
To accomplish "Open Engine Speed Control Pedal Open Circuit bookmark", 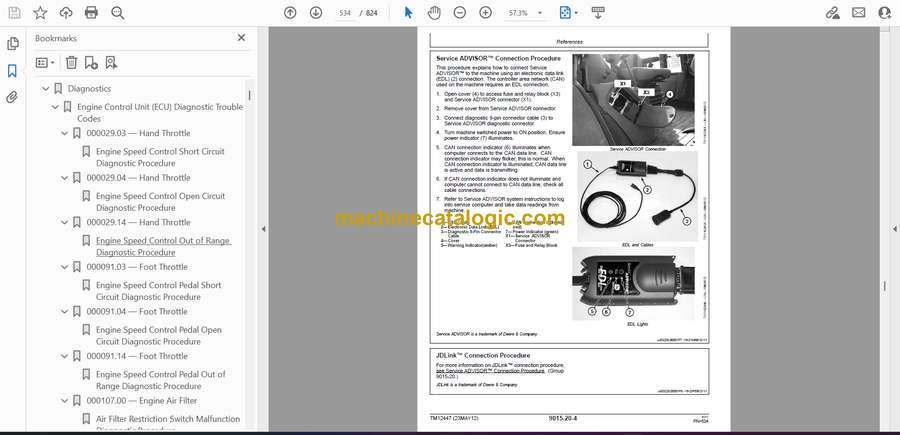I will point(158,336).
